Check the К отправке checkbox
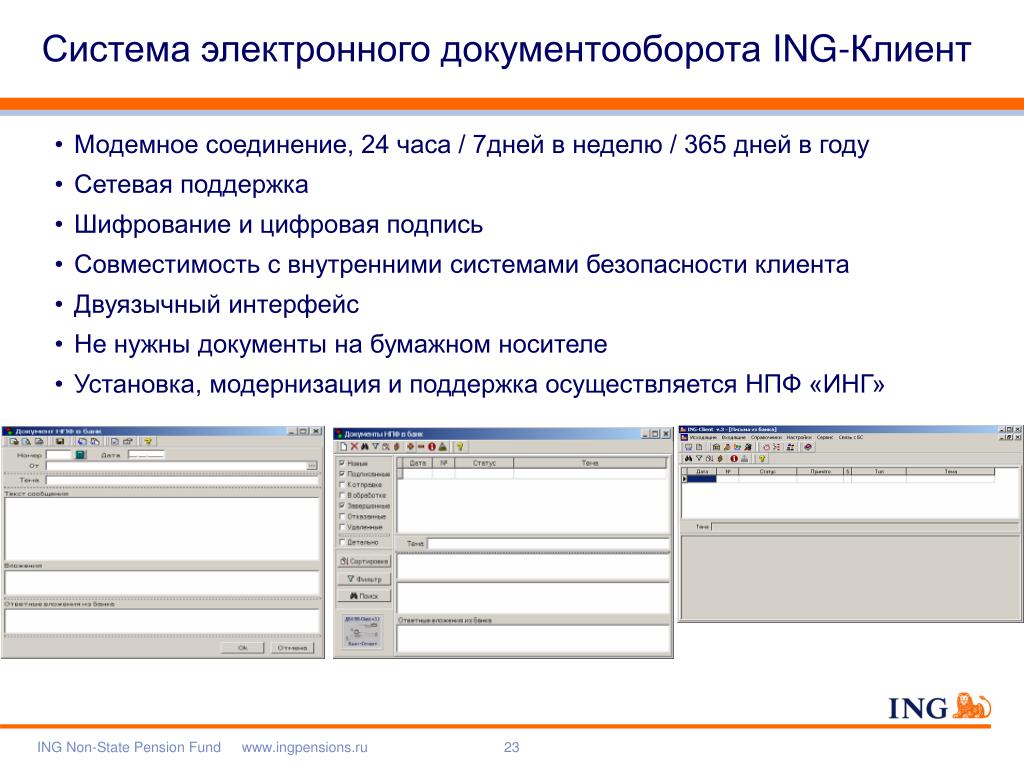Screen dimensions: 1024x768 point(342,485)
